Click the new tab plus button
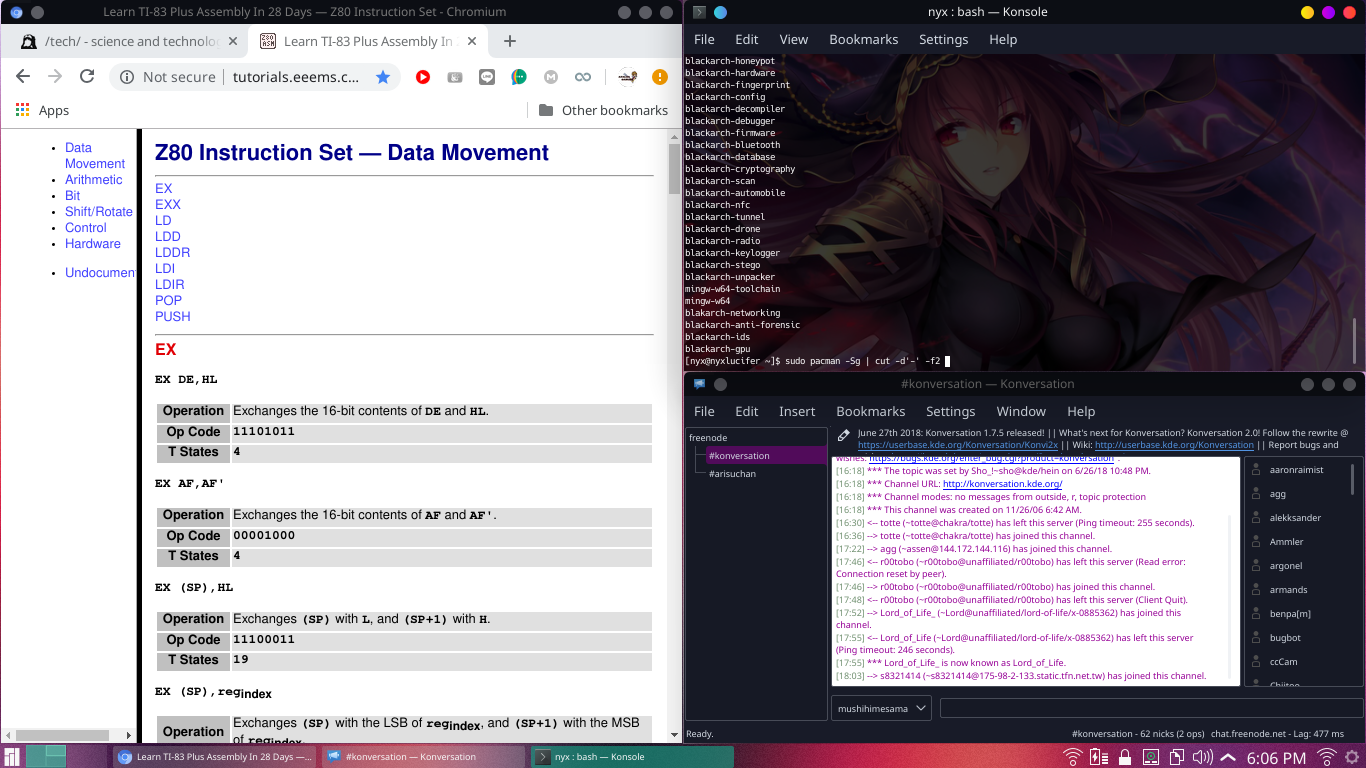The image size is (1366, 768). 510,41
